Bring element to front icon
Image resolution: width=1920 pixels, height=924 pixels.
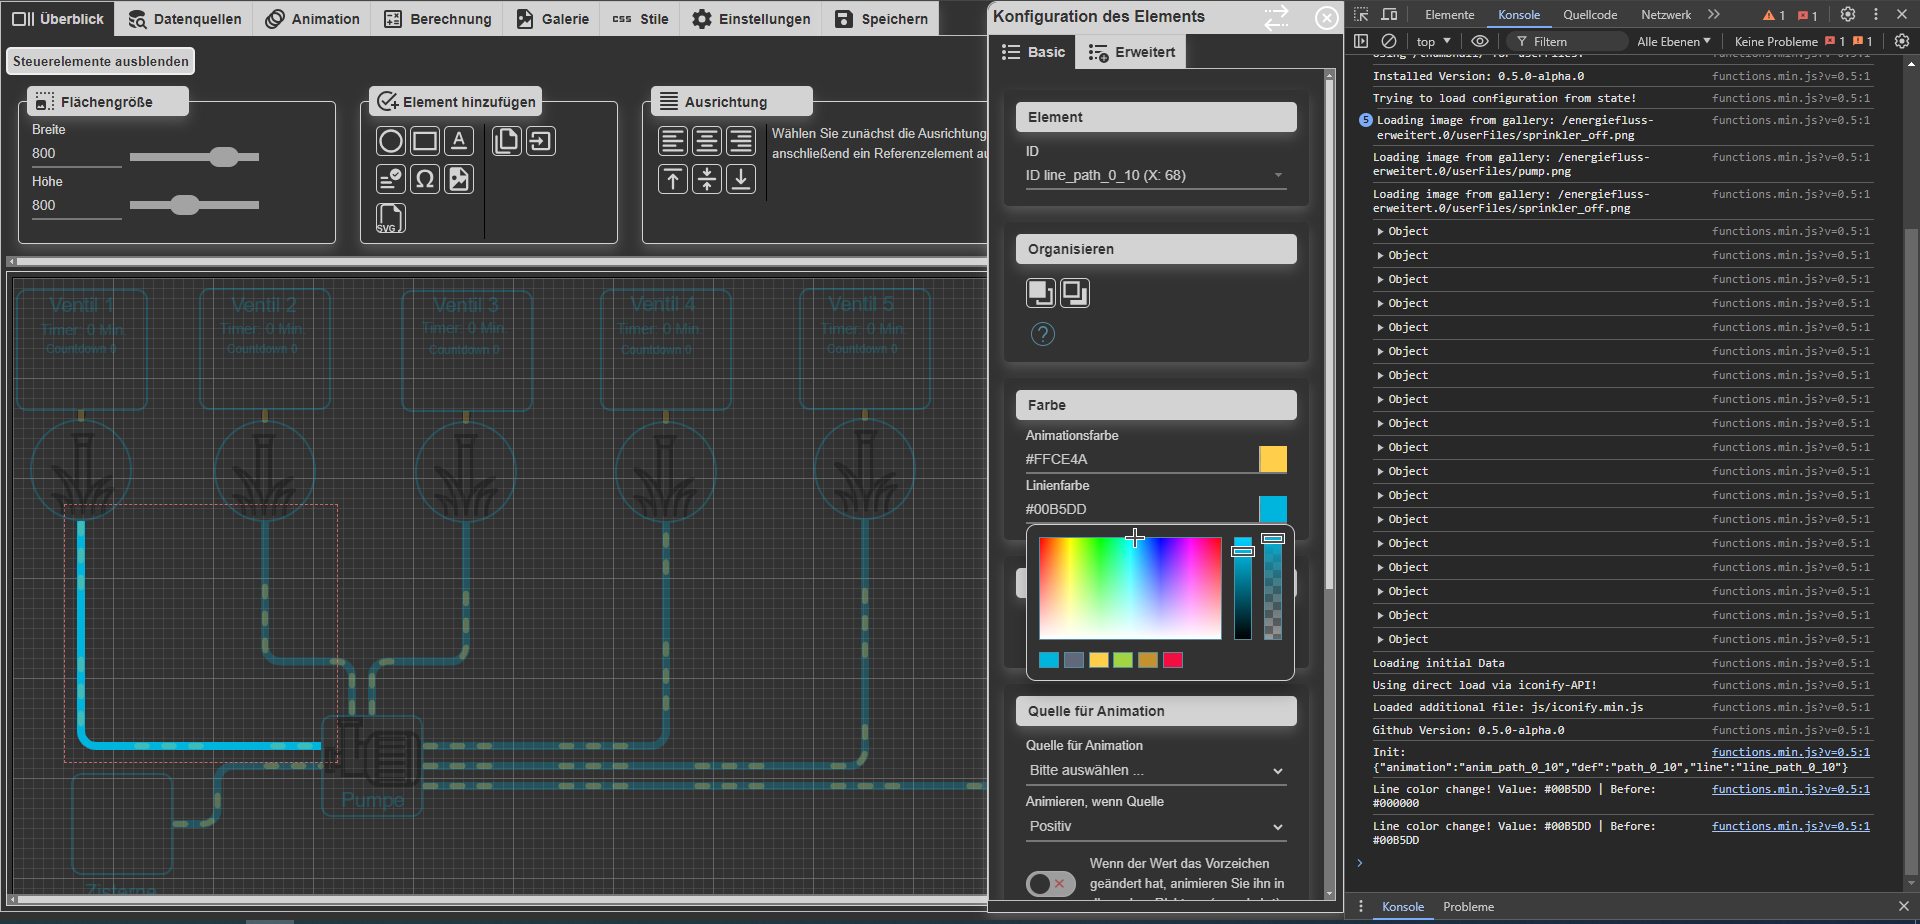[1041, 293]
